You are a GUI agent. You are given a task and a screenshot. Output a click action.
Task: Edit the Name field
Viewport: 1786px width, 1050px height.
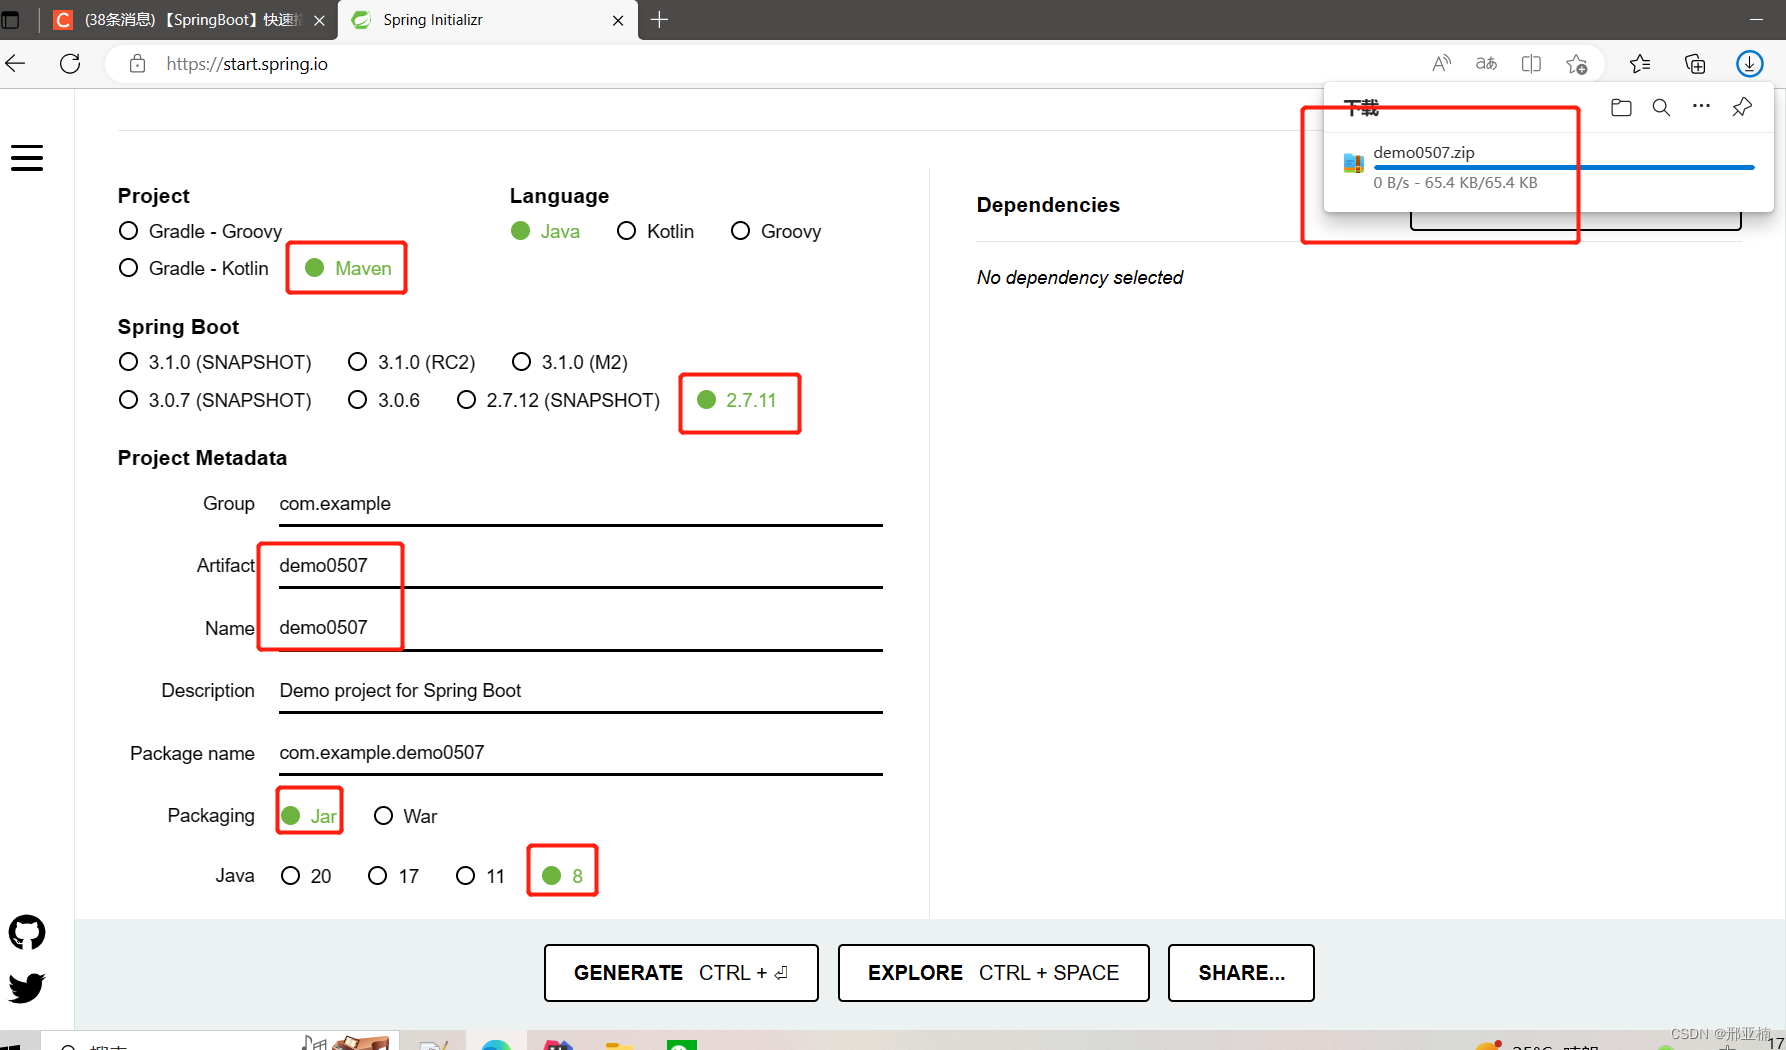(x=580, y=628)
